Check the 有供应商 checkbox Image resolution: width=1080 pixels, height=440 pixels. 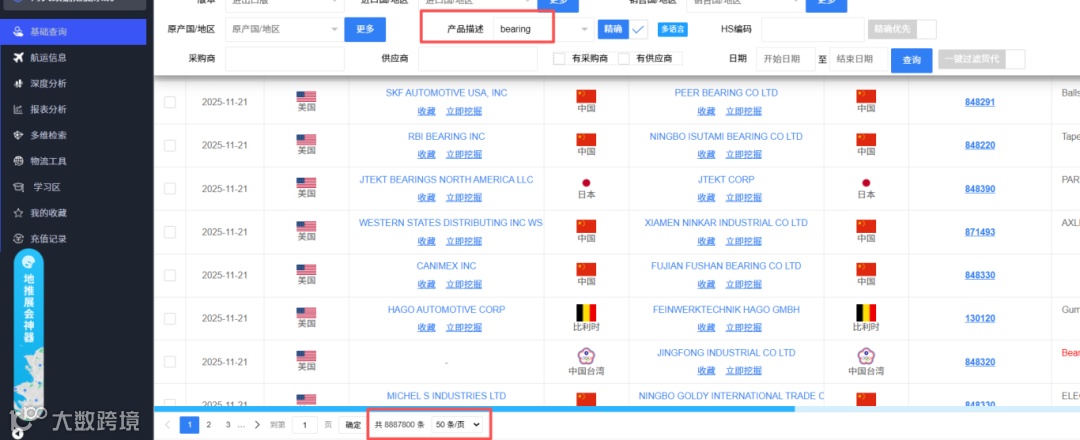pos(623,59)
